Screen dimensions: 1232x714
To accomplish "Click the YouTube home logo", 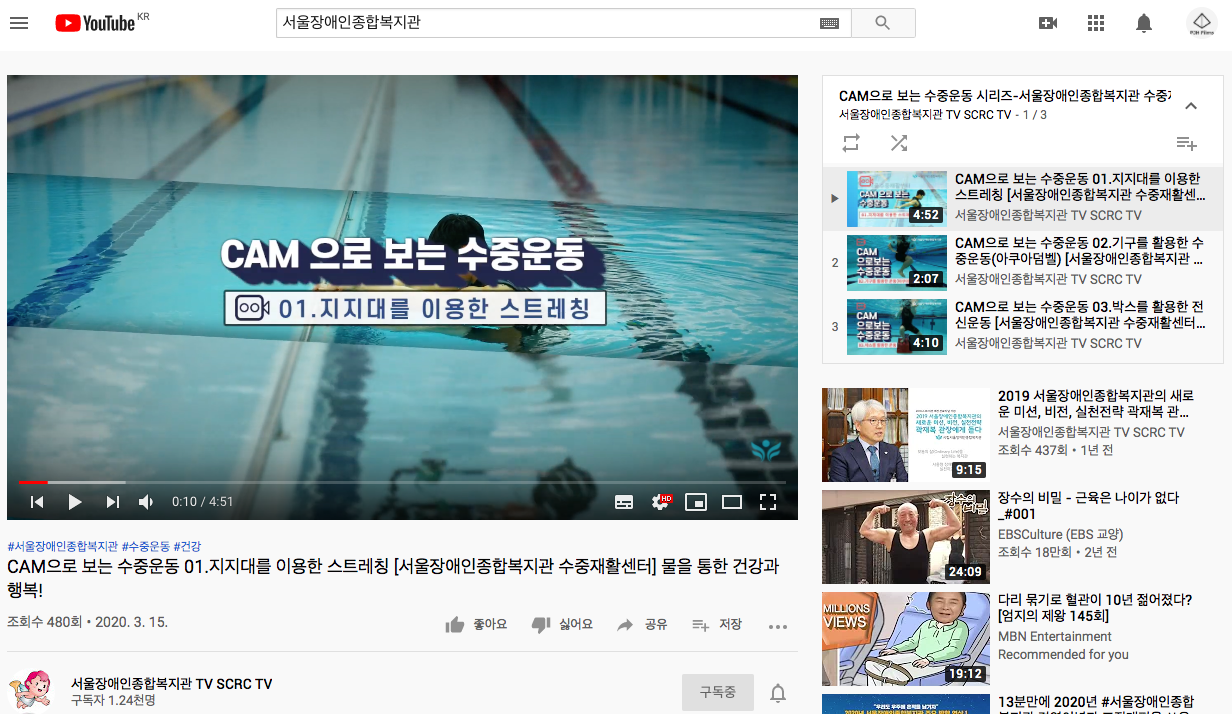I will 95,23.
